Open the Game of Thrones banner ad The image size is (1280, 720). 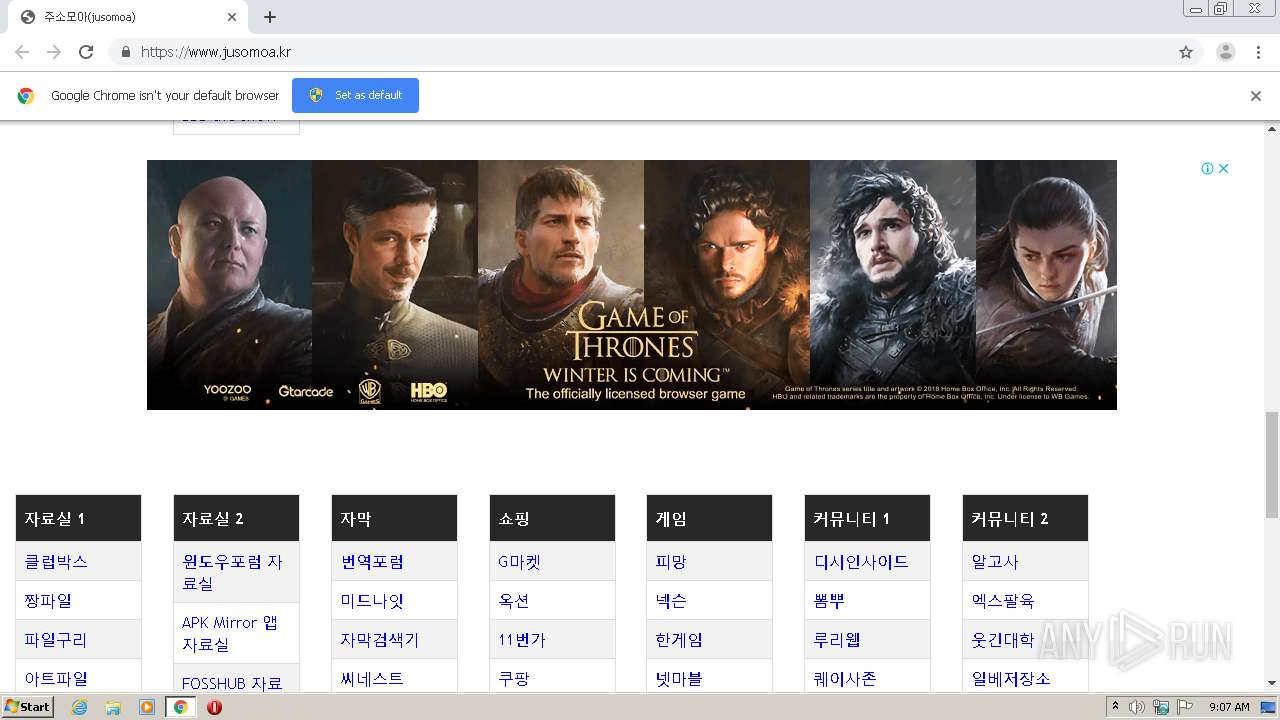pyautogui.click(x=632, y=285)
